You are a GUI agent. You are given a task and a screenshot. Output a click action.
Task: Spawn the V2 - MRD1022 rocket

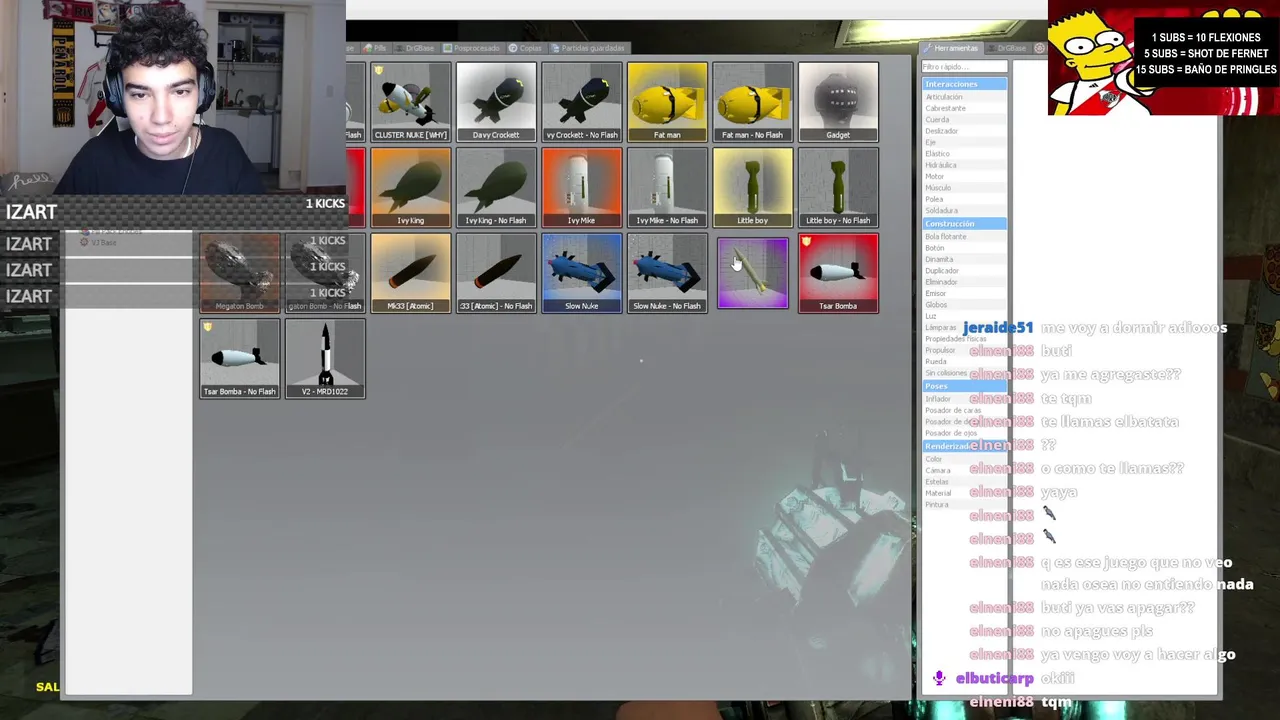(x=325, y=359)
